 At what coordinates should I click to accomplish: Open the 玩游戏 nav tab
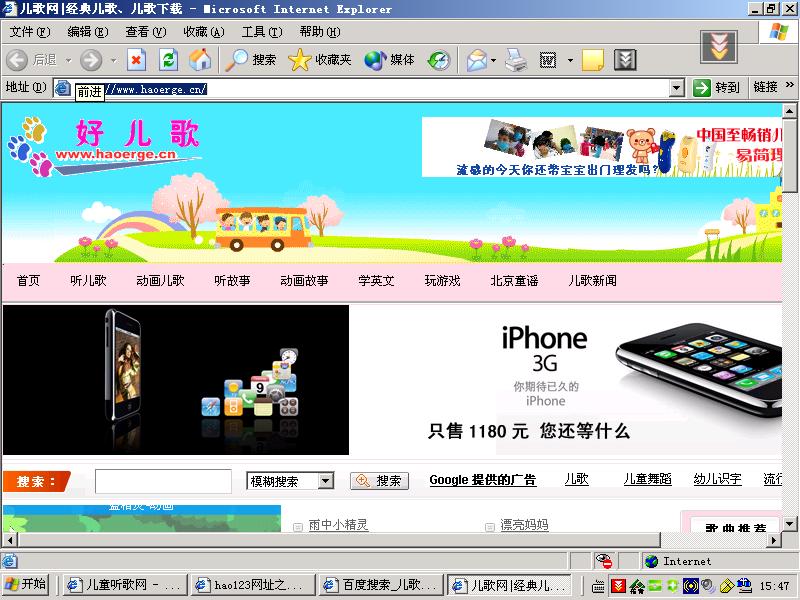442,281
